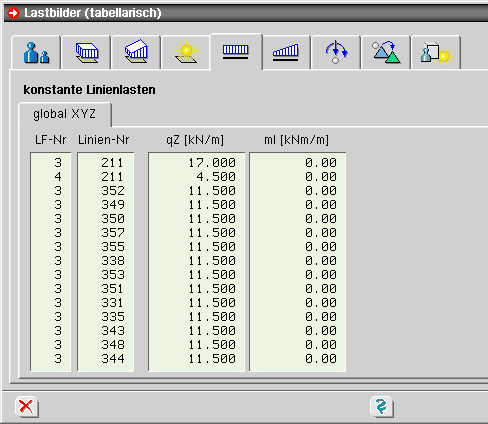
Task: Select the combined loads tab with sun and figure
Action: tap(436, 53)
